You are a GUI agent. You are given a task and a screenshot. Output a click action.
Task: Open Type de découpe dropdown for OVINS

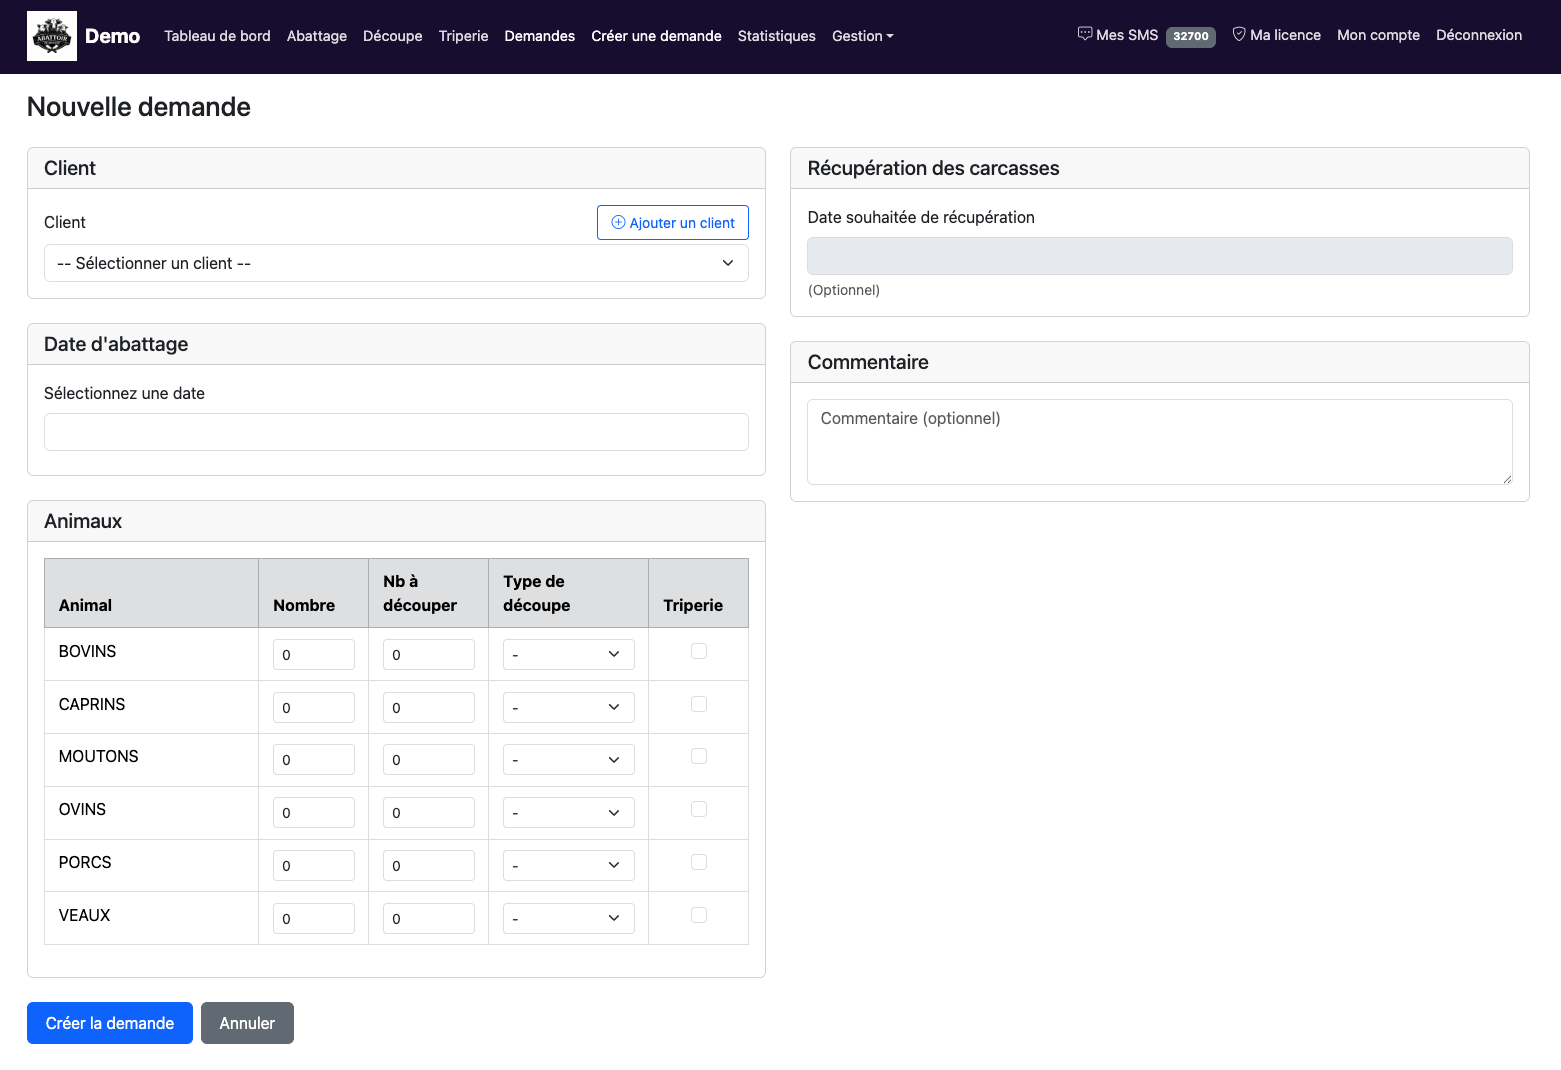point(569,813)
